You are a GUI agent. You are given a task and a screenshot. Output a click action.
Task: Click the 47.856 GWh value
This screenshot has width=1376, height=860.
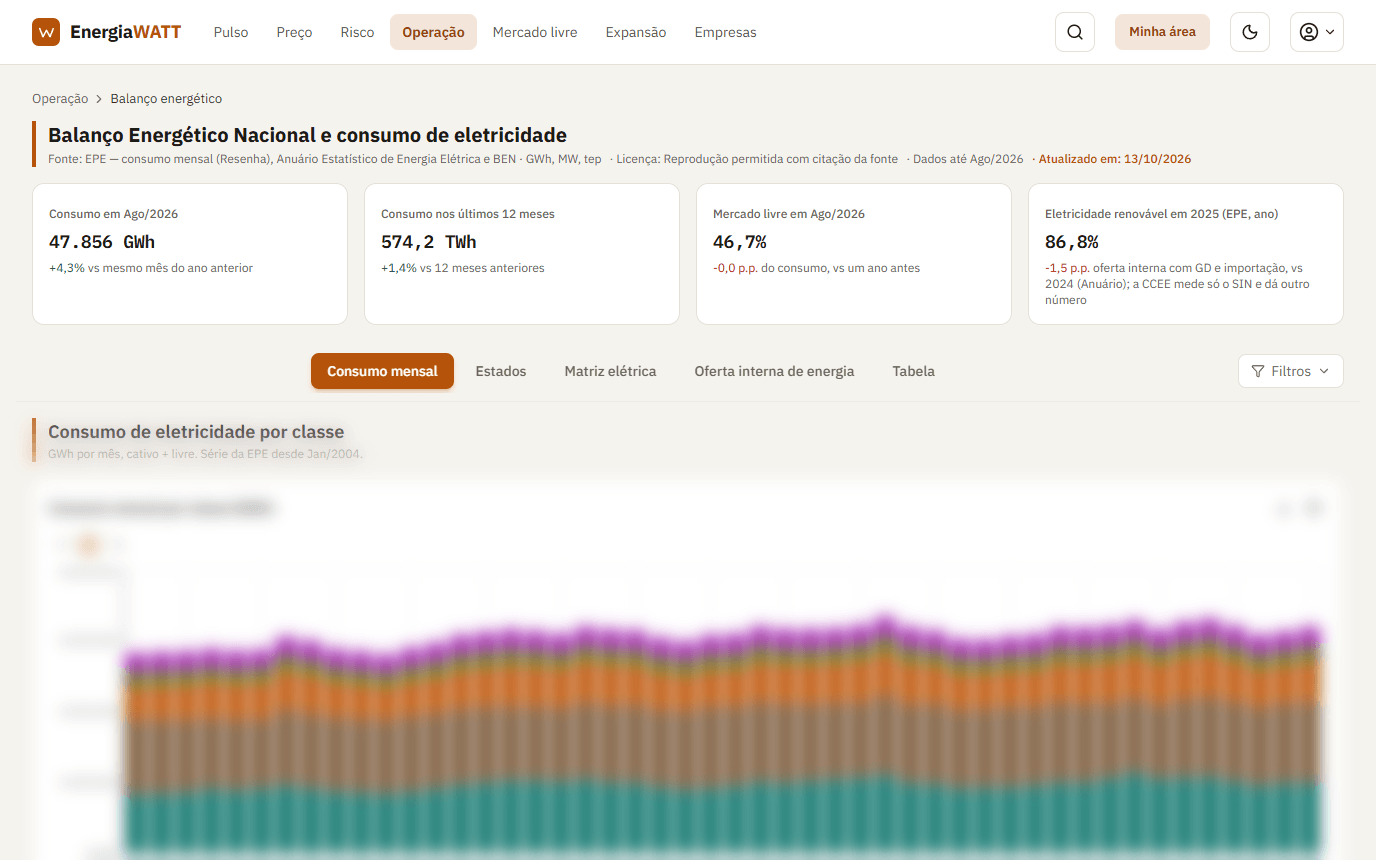tap(102, 242)
